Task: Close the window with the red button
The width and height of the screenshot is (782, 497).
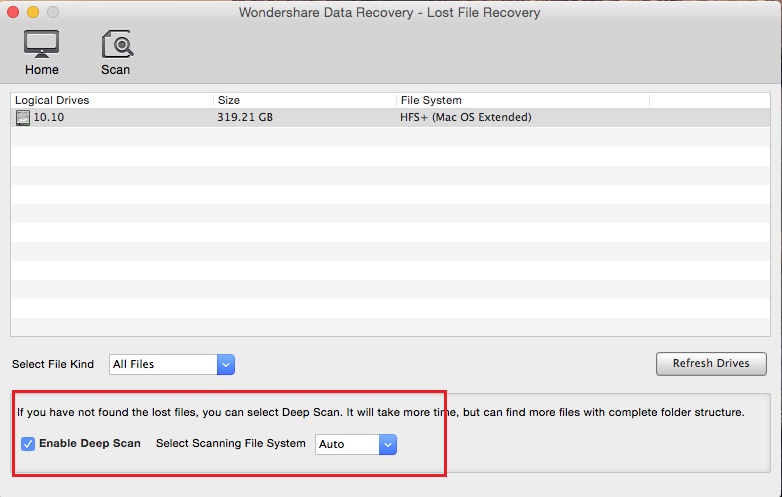Action: click(x=13, y=12)
